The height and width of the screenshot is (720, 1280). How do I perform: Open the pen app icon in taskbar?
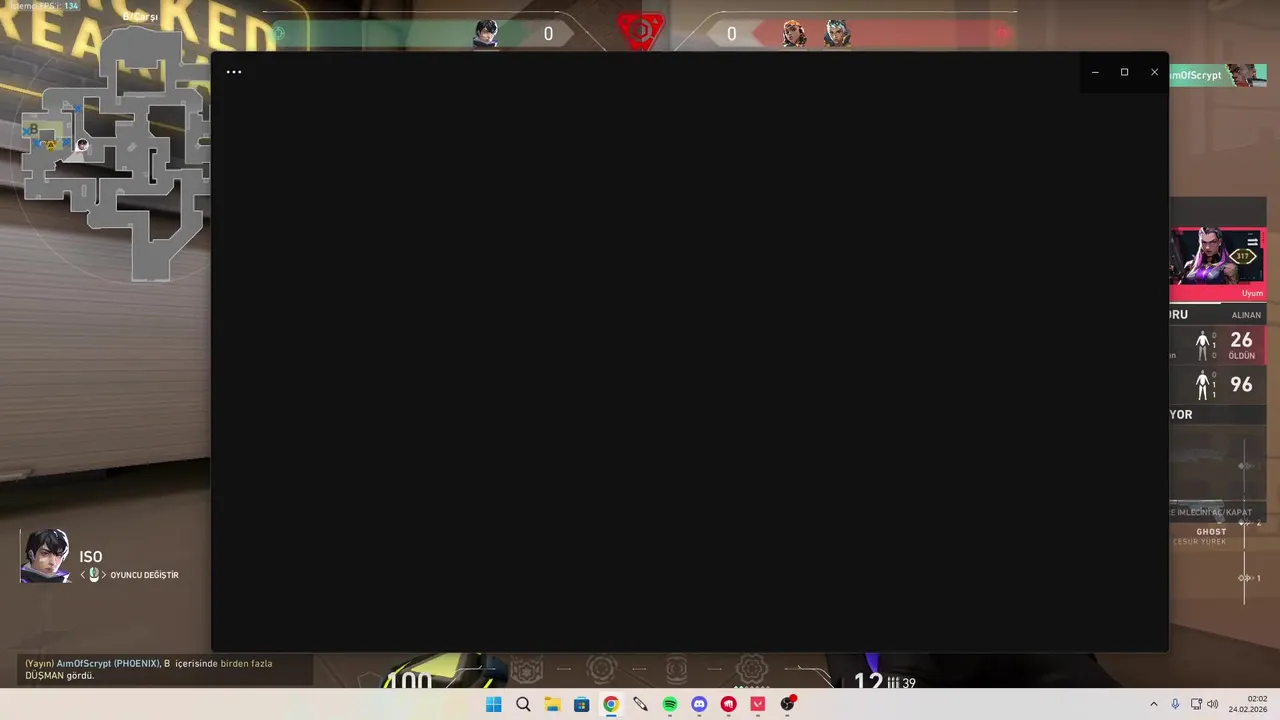pos(640,704)
